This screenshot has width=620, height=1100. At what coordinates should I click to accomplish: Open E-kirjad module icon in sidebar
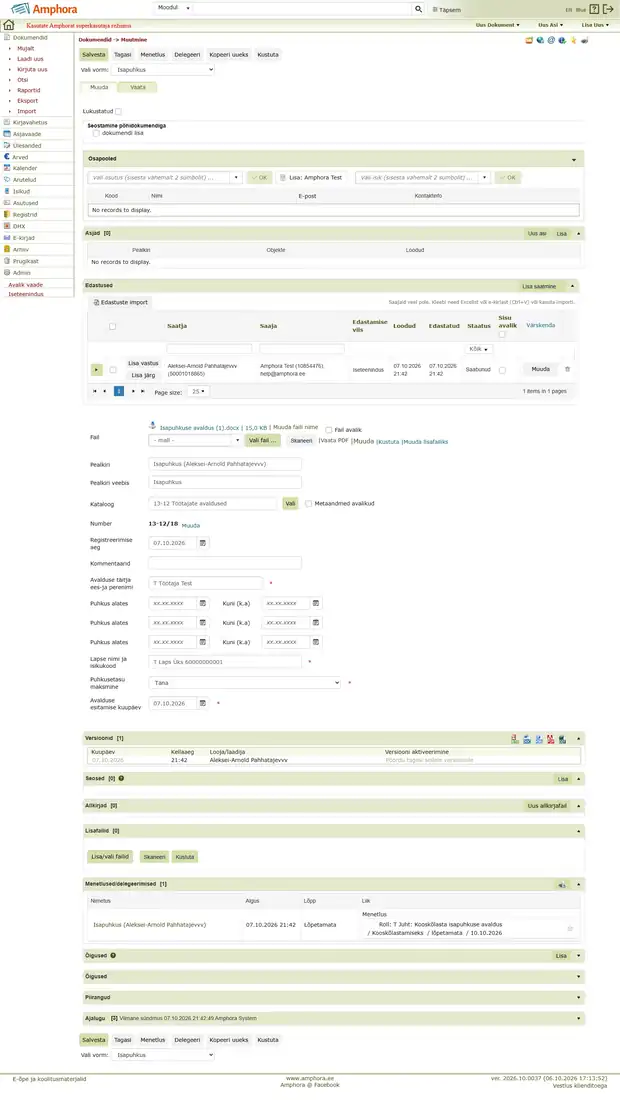(7, 237)
